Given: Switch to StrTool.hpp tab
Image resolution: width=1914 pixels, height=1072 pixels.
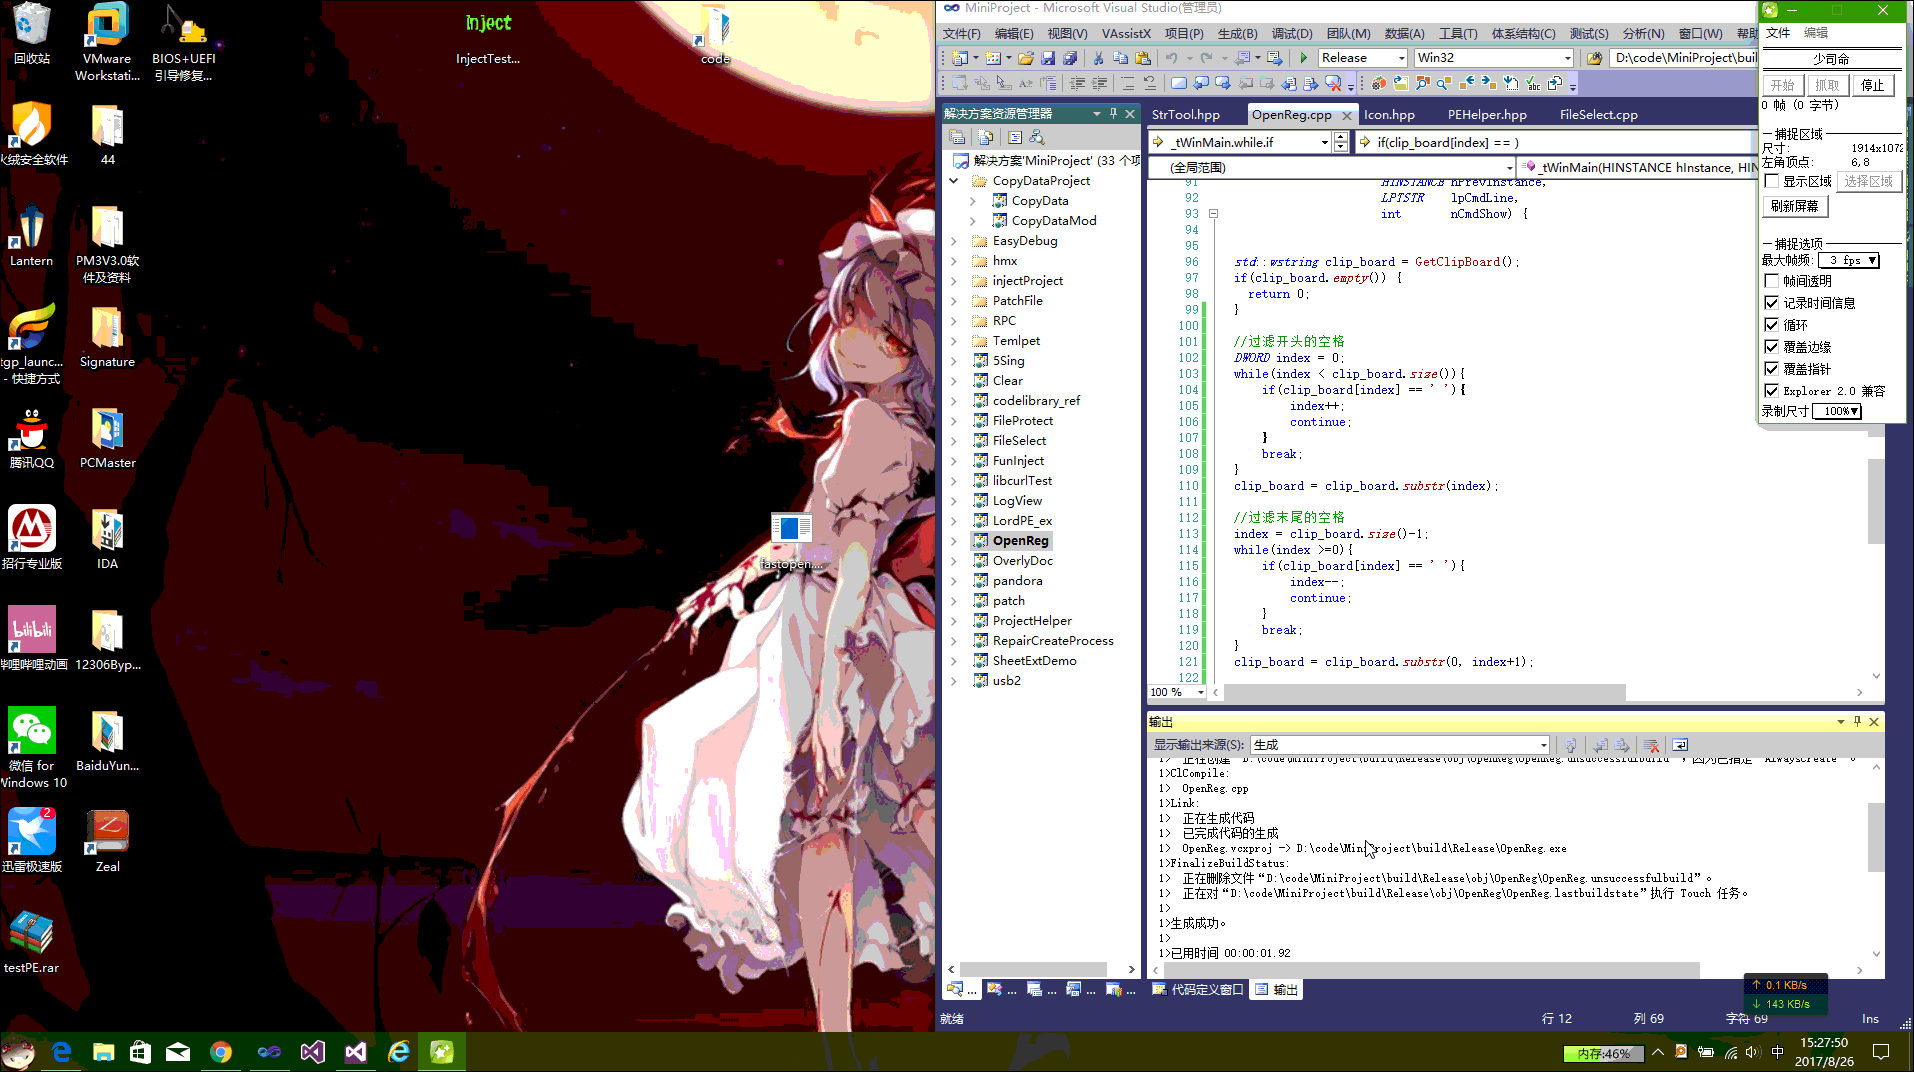Looking at the screenshot, I should [x=1185, y=115].
